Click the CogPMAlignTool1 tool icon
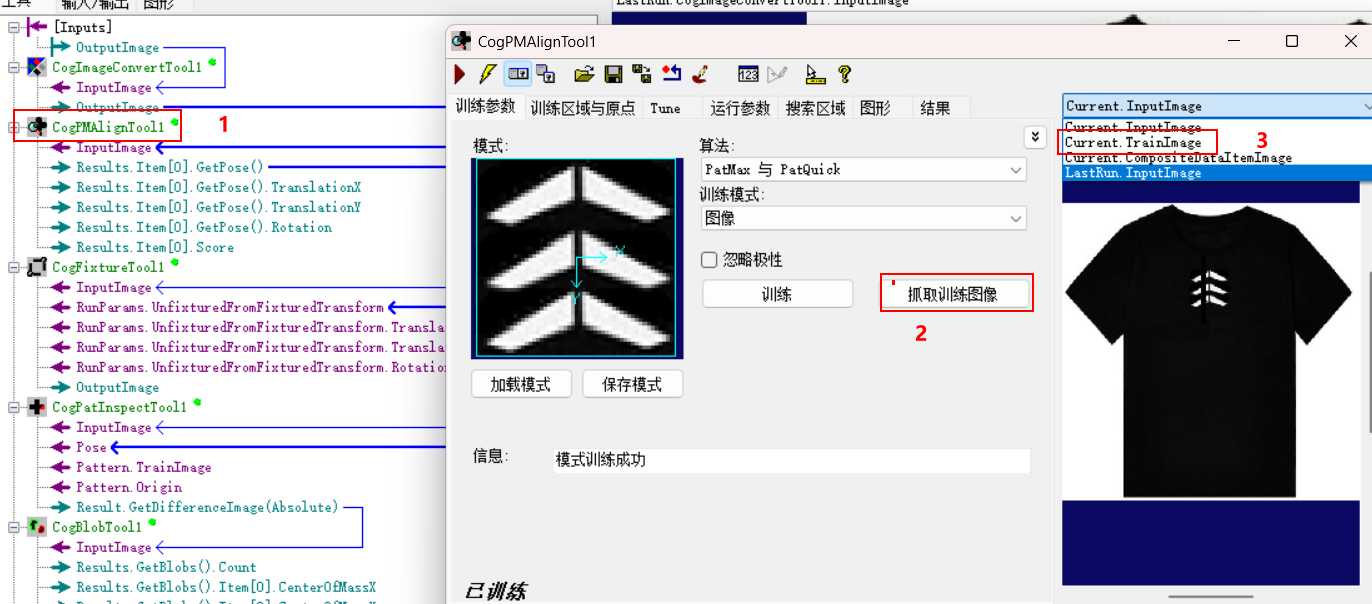This screenshot has height=604, width=1372. point(36,127)
